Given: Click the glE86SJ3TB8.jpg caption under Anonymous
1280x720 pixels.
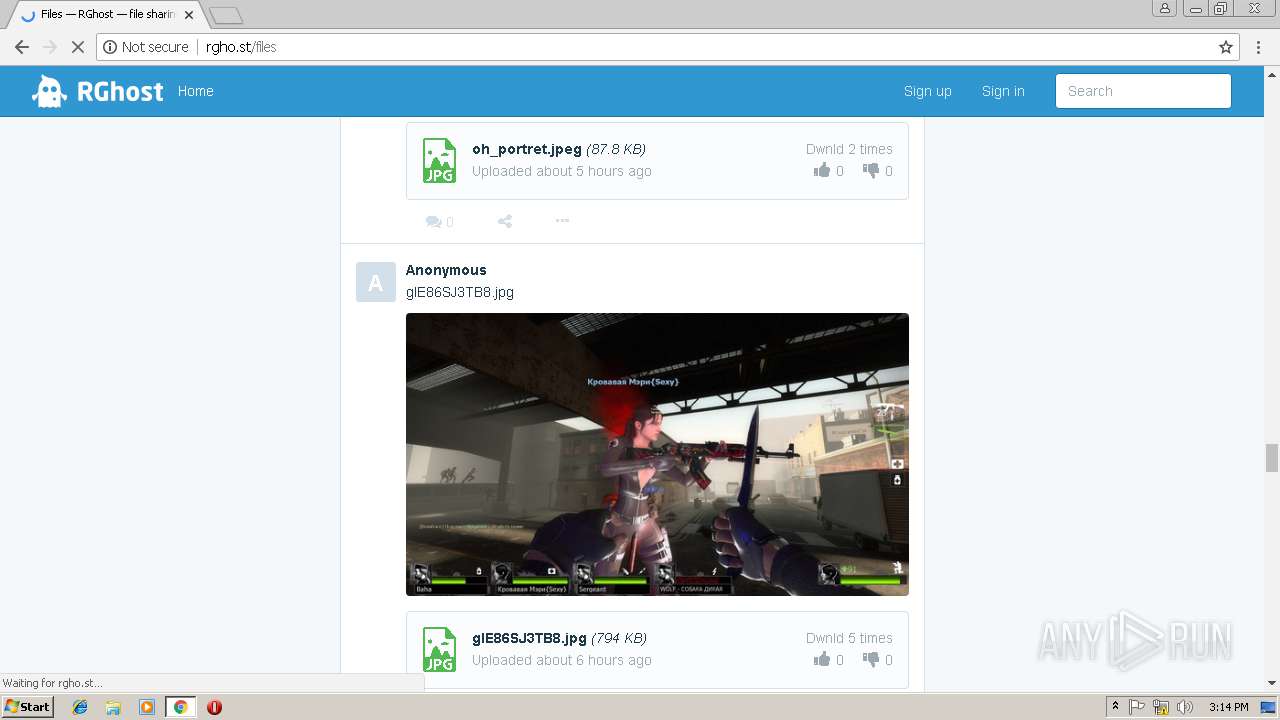Looking at the screenshot, I should [x=460, y=292].
